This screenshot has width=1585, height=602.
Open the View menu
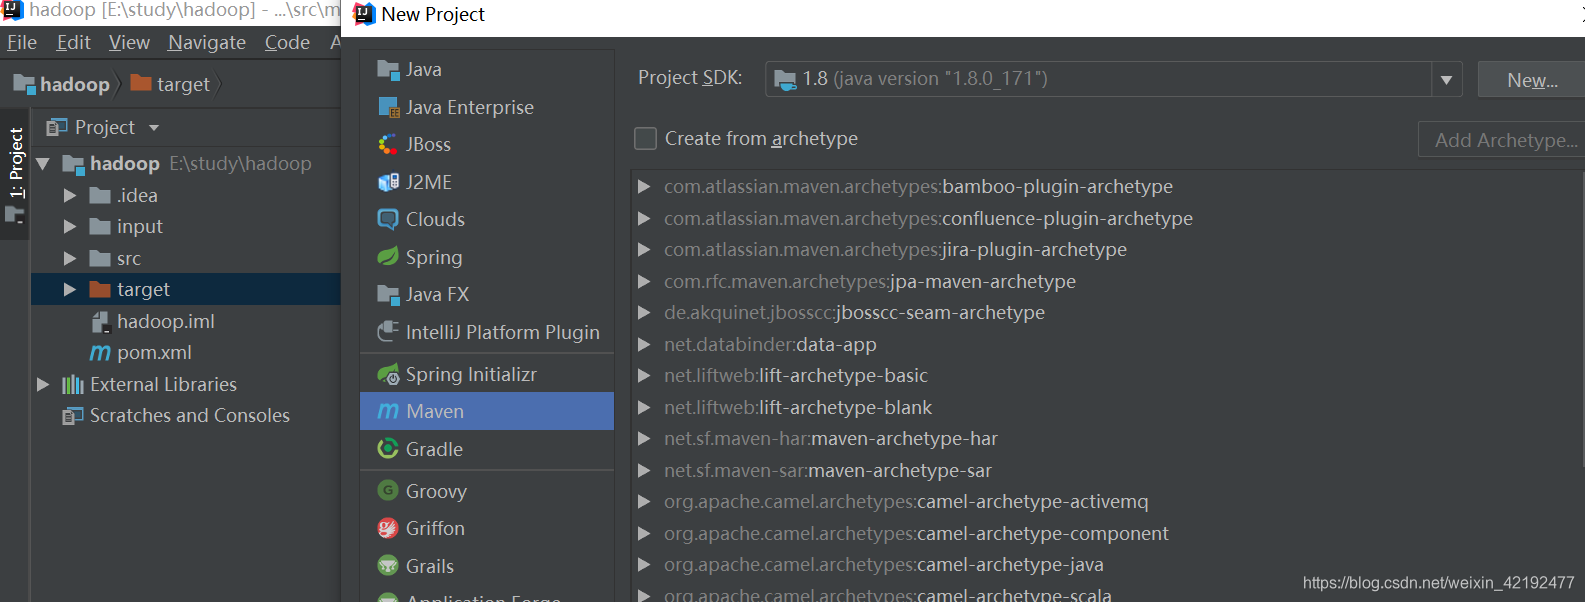tap(129, 43)
